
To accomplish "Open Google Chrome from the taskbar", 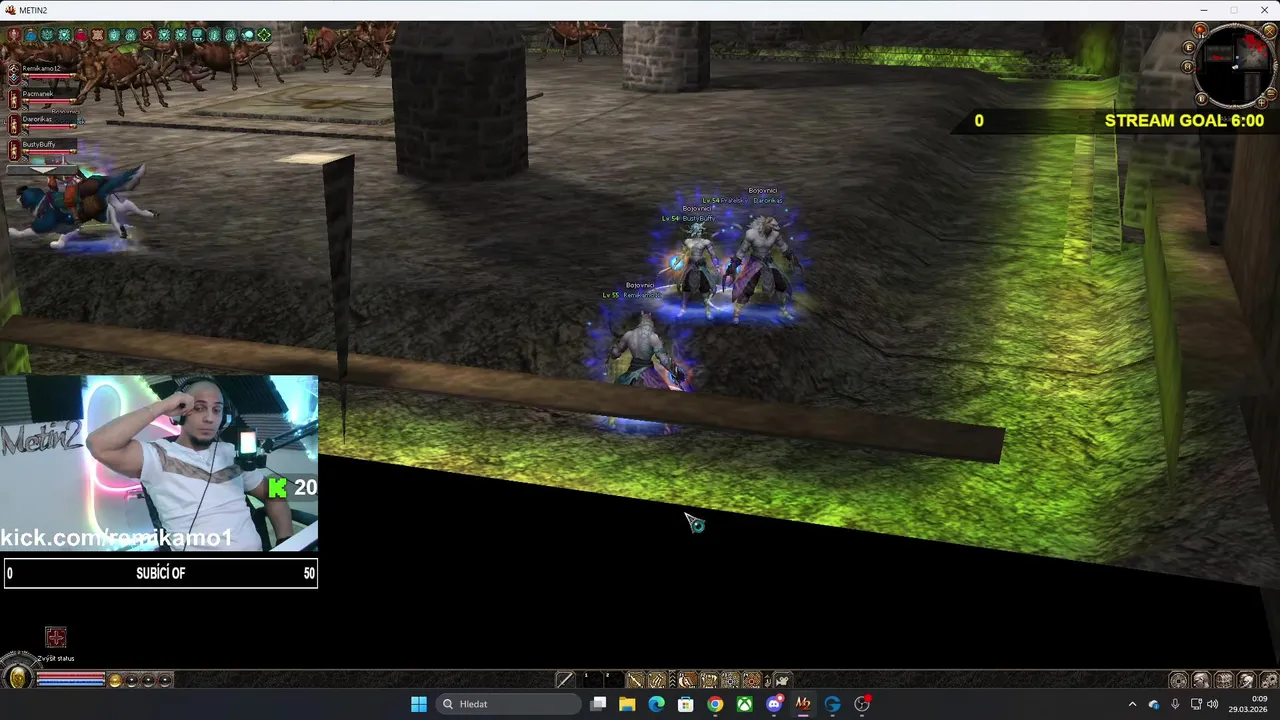I will click(x=715, y=704).
